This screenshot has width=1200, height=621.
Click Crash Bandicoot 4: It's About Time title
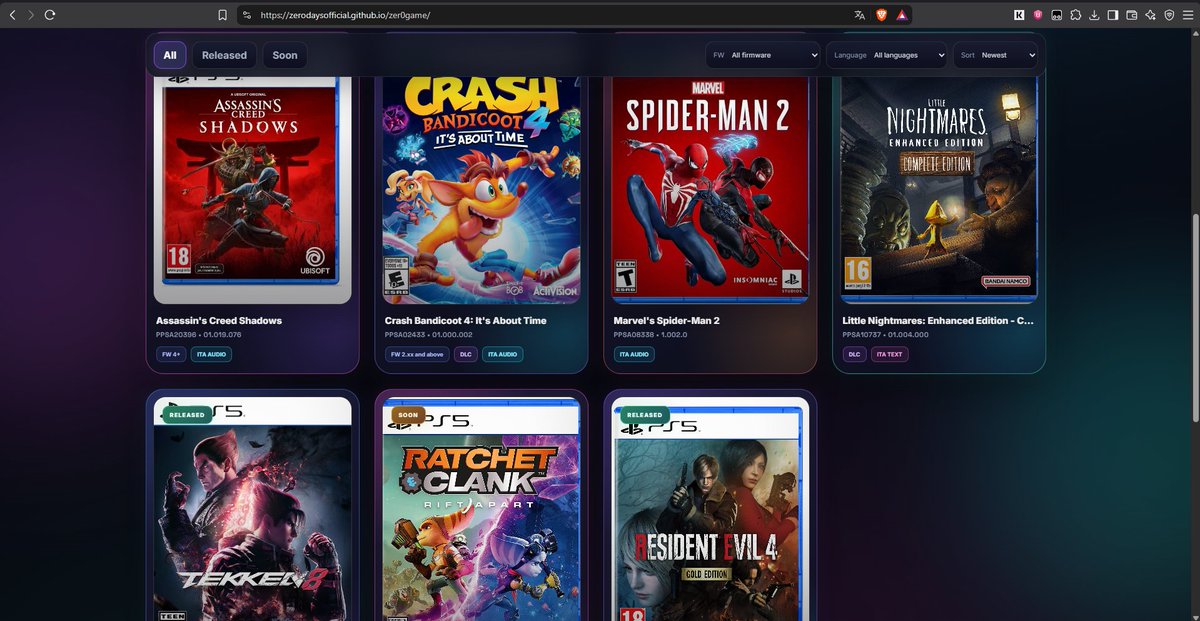(x=466, y=321)
